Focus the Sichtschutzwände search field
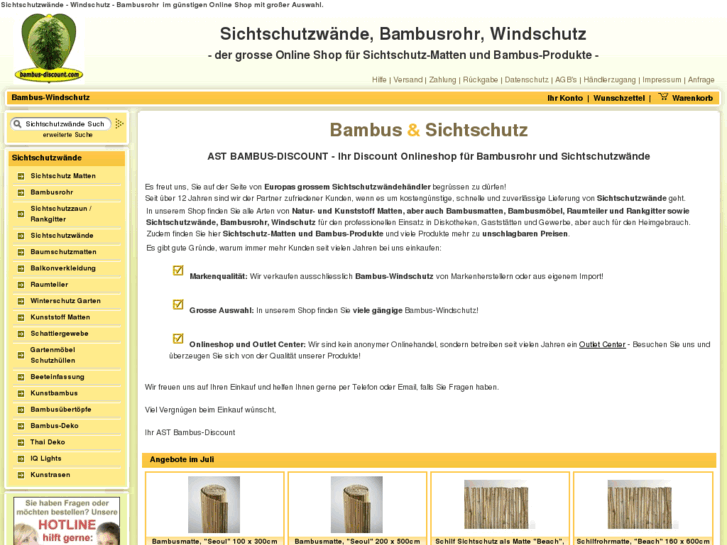The width and height of the screenshot is (727, 545). (65, 124)
